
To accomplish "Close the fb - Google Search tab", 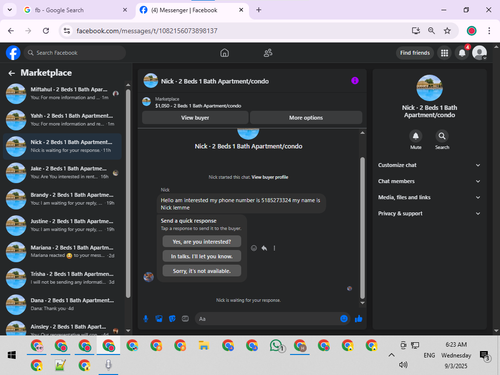I will point(125,10).
